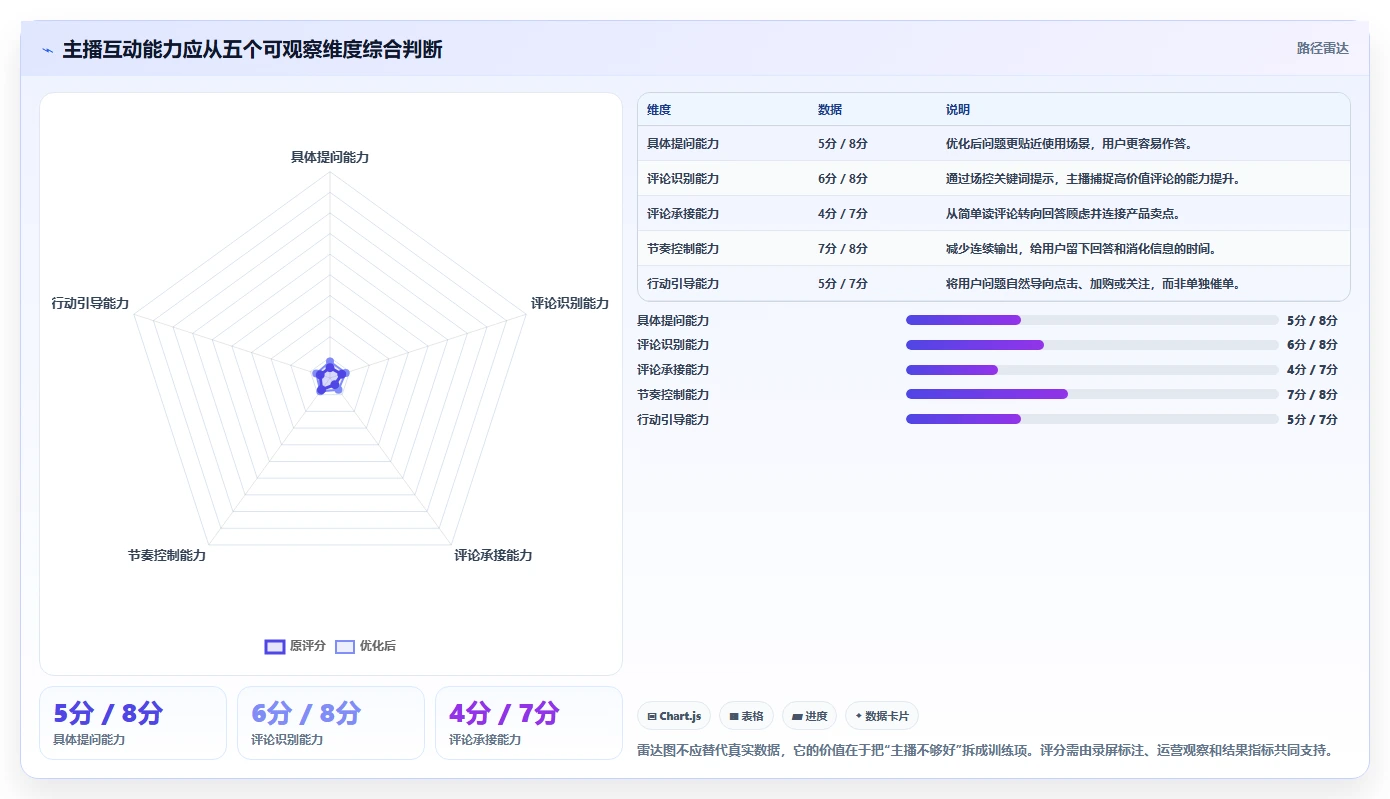This screenshot has width=1390, height=799.
Task: Click the 具体提问能力 progress bar
Action: [1092, 320]
